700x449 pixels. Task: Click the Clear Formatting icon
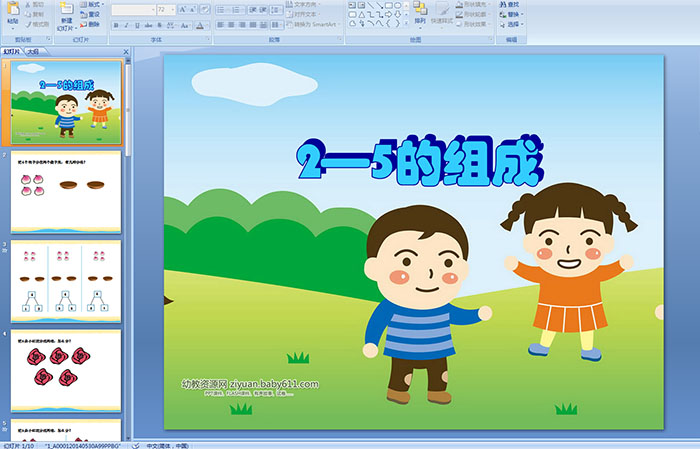coord(205,9)
